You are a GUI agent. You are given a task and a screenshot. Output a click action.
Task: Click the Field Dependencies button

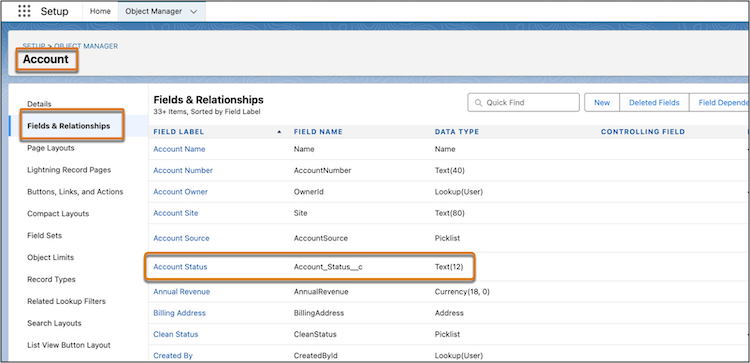point(719,102)
